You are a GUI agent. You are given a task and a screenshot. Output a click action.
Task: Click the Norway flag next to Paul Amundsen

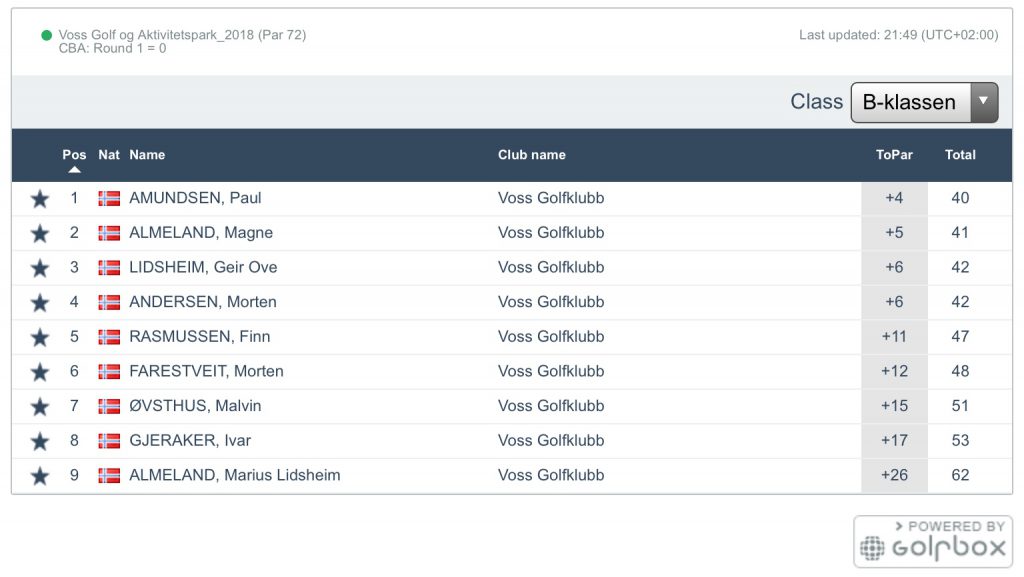tap(109, 198)
